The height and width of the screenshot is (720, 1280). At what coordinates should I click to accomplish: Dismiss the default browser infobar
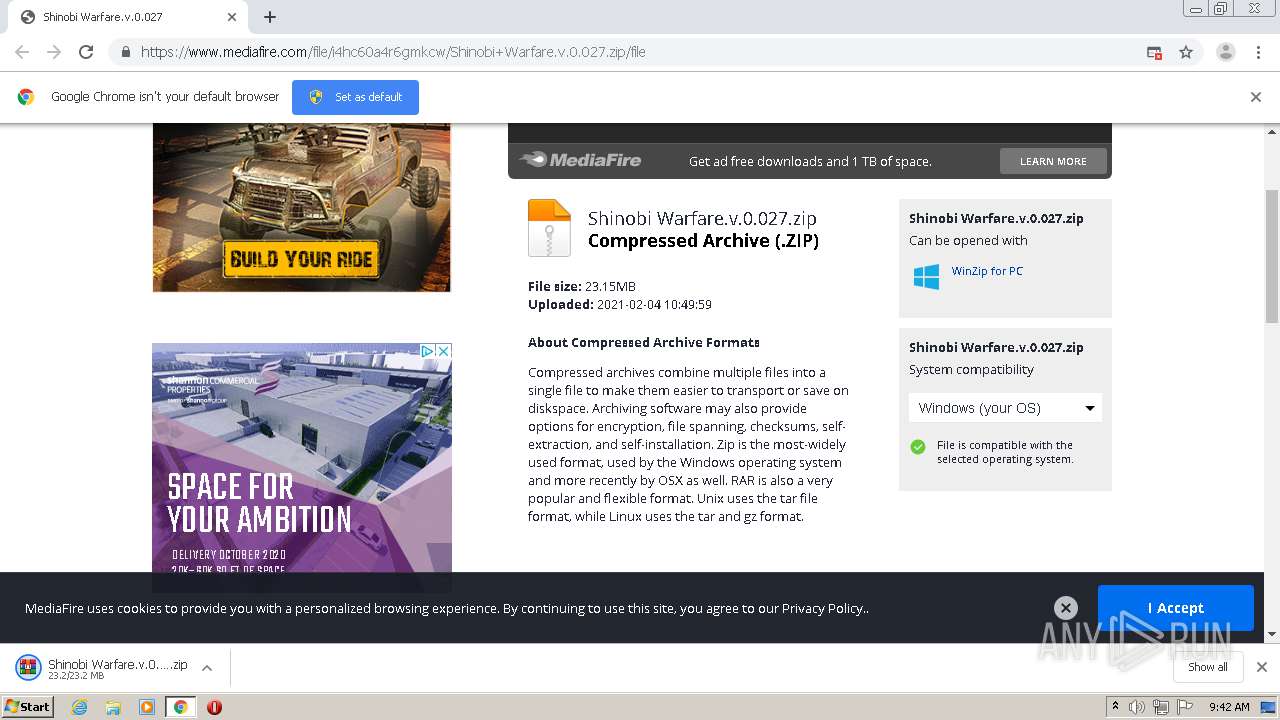click(1256, 97)
